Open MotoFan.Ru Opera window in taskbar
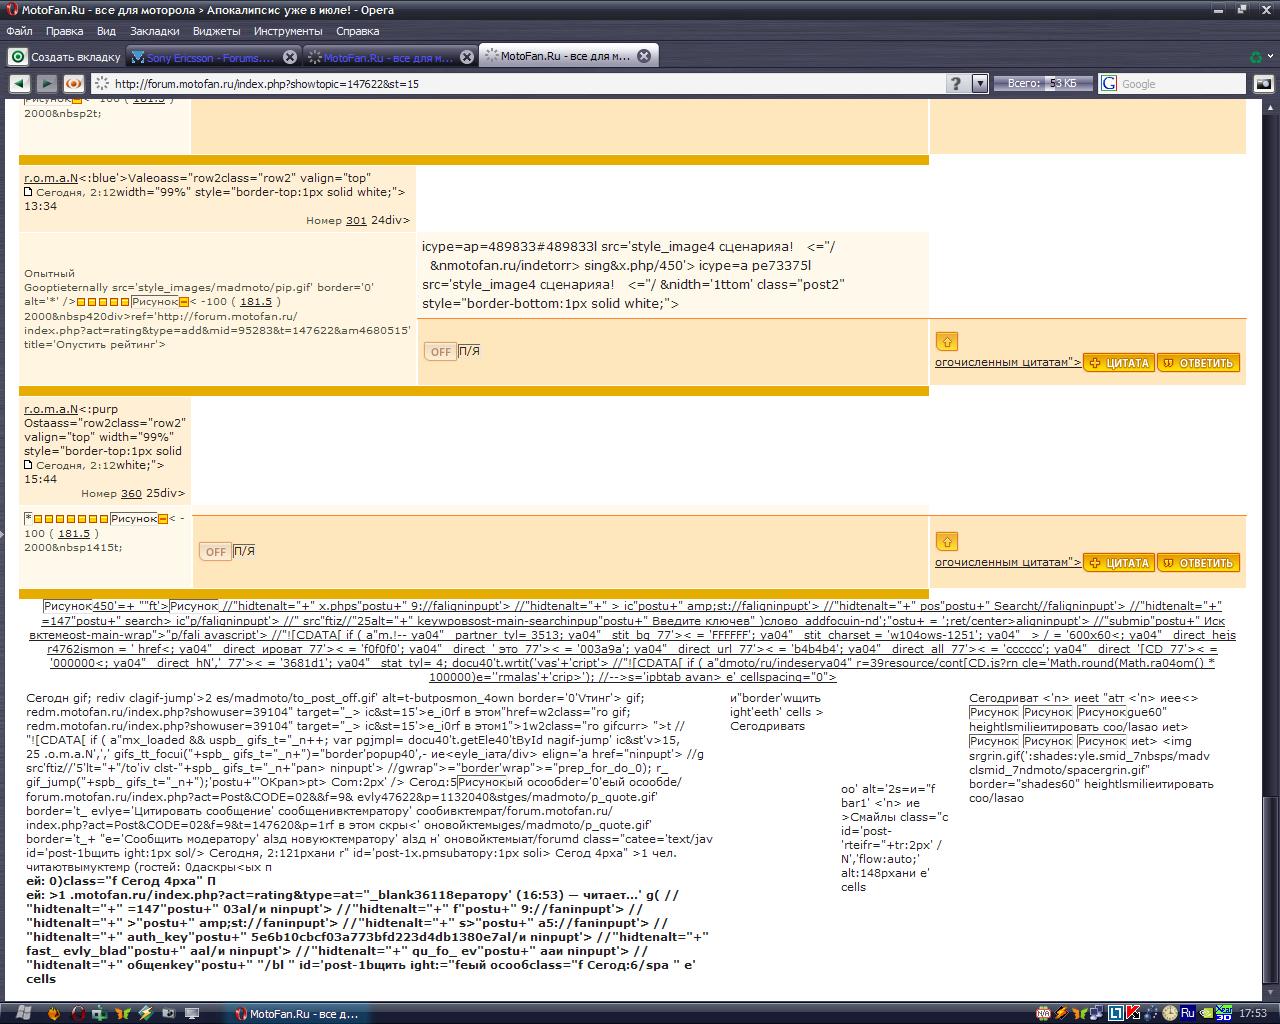The height and width of the screenshot is (1024, 1280). click(x=297, y=1013)
